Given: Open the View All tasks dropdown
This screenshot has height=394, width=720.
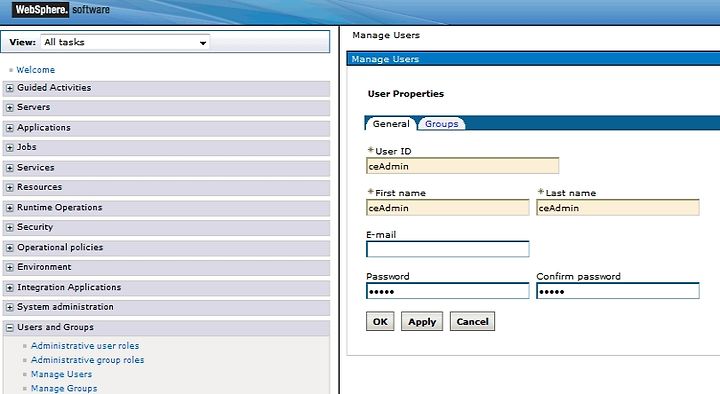Looking at the screenshot, I should (x=125, y=42).
